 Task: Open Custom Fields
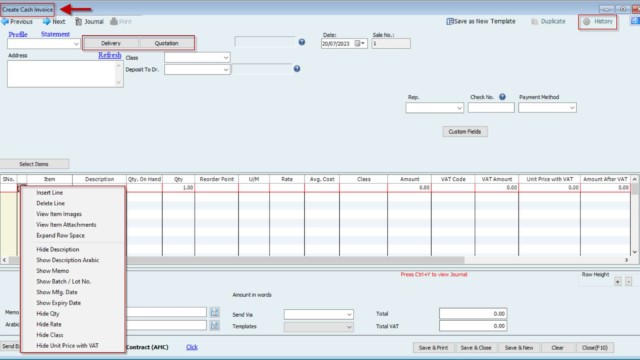pos(465,132)
